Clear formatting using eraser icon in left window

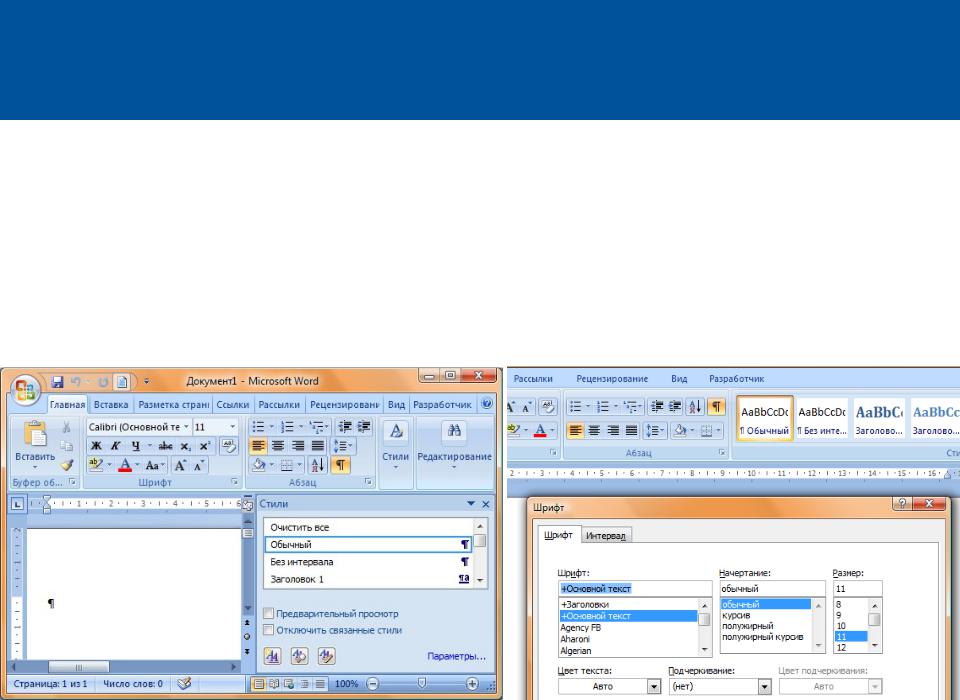[x=229, y=446]
